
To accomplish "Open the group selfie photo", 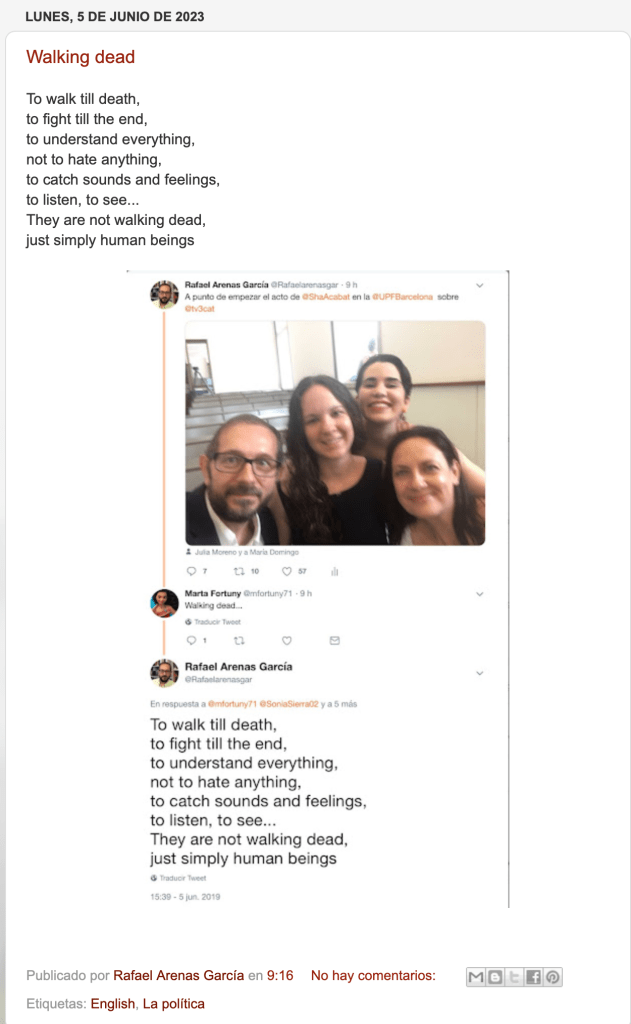I will pyautogui.click(x=335, y=433).
